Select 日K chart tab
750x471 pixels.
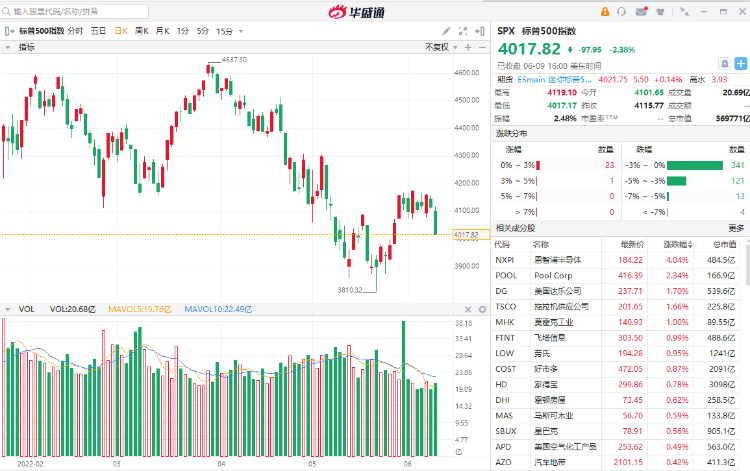point(121,31)
